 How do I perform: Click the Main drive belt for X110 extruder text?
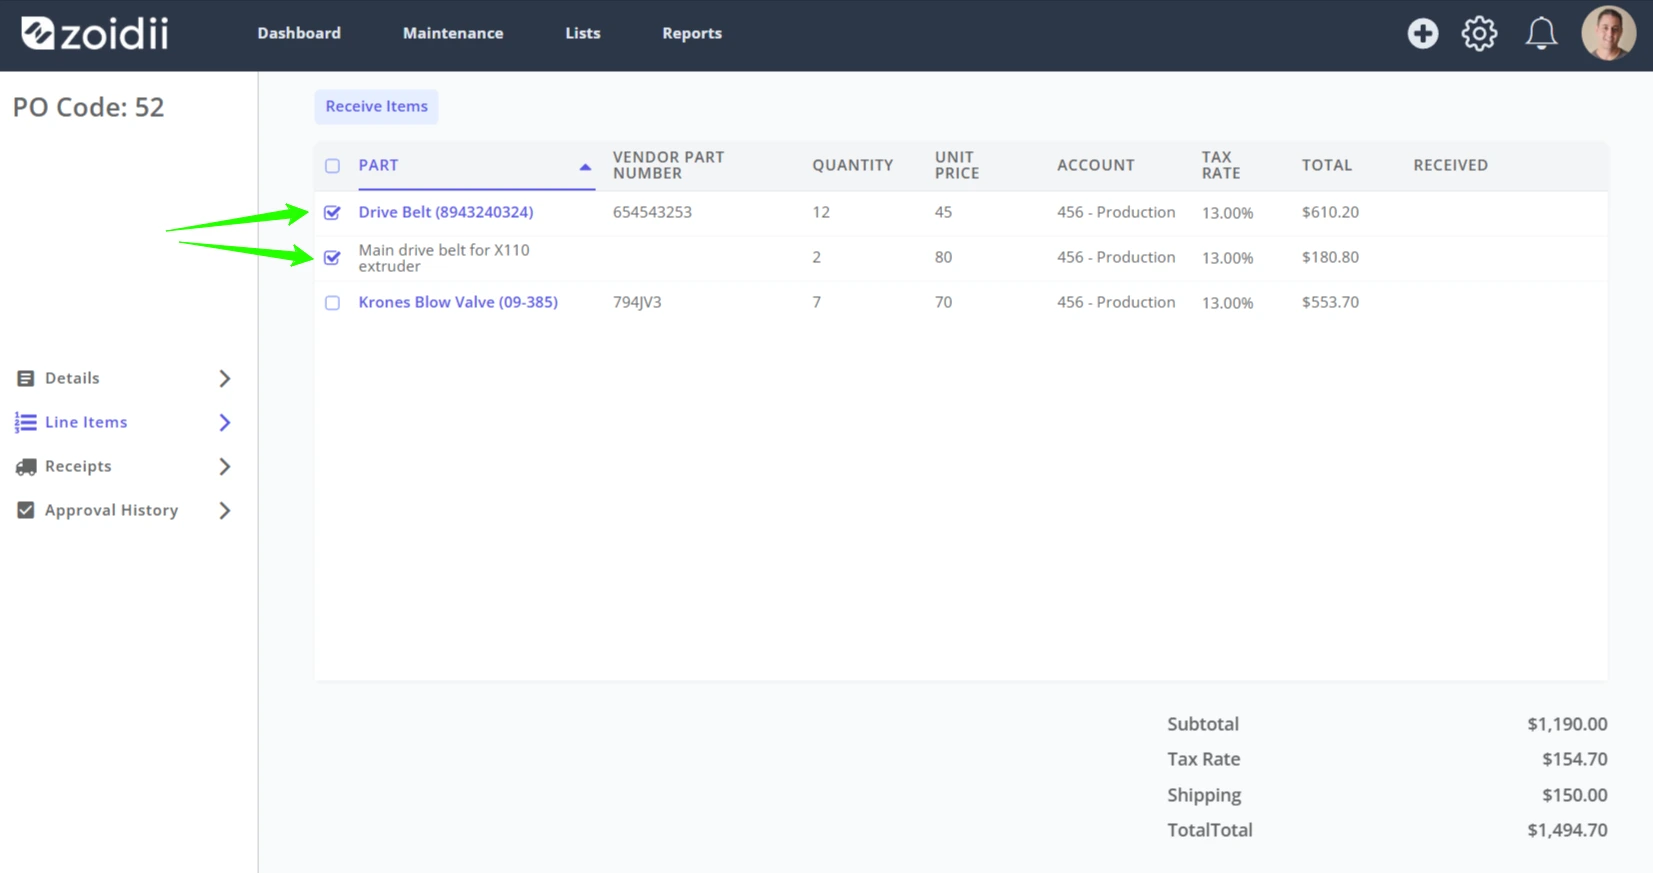(x=444, y=258)
